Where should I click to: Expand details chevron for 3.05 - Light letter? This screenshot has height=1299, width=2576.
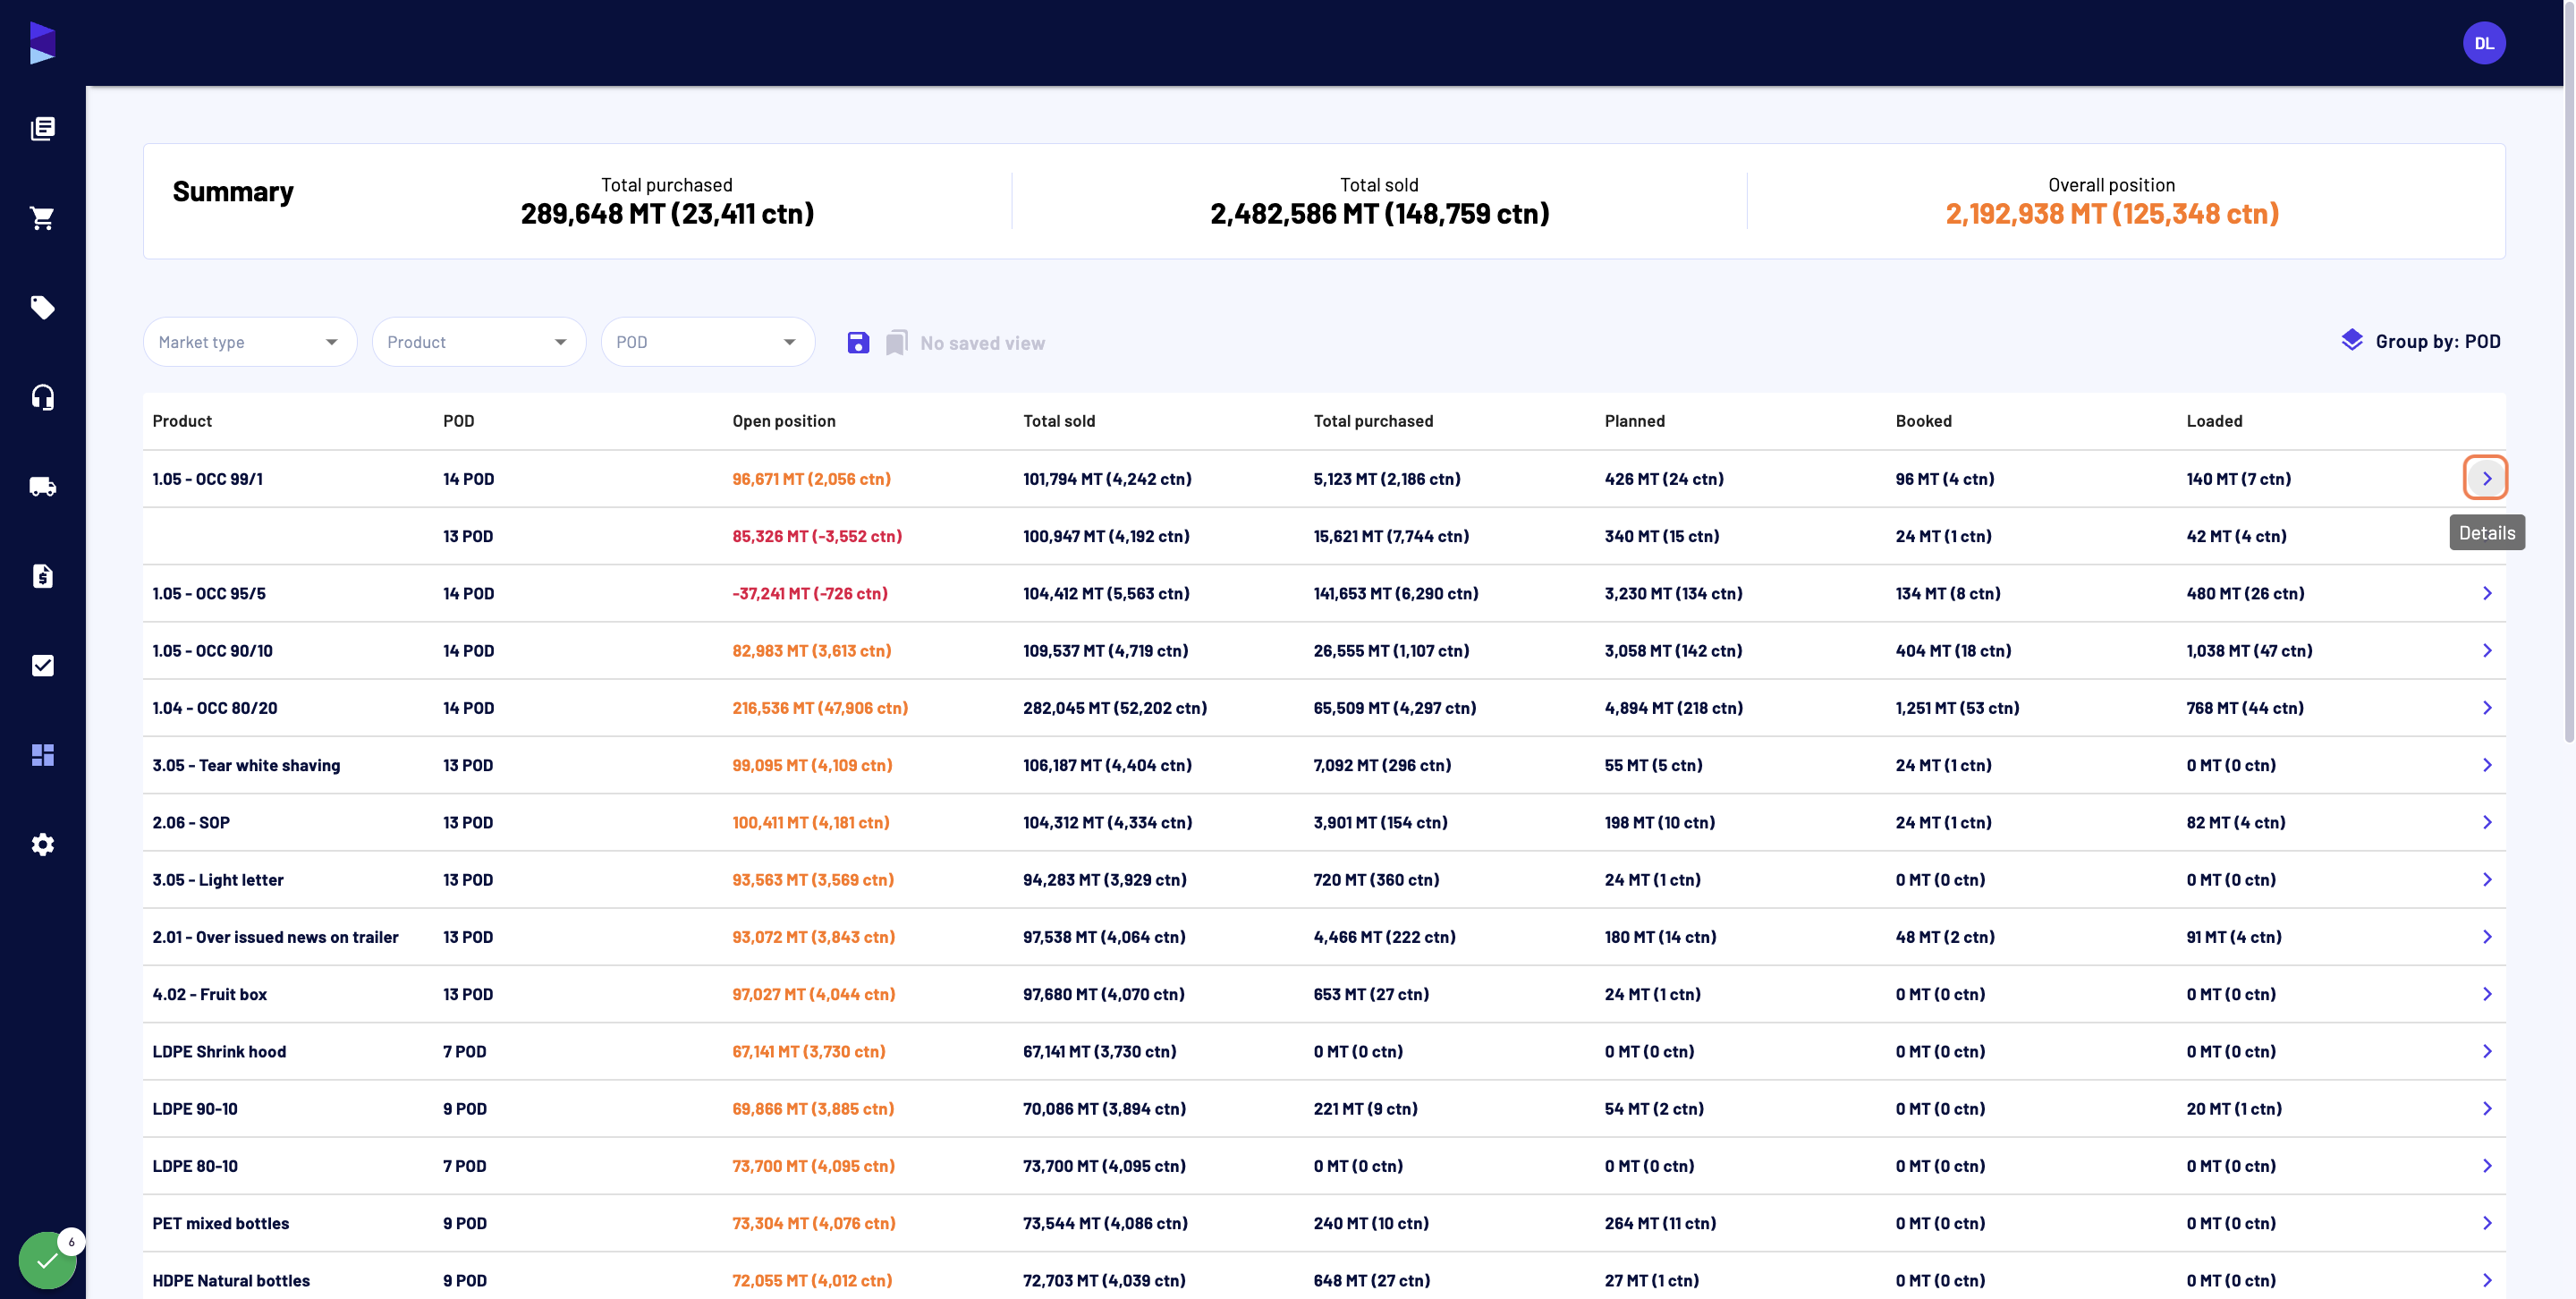click(2486, 880)
